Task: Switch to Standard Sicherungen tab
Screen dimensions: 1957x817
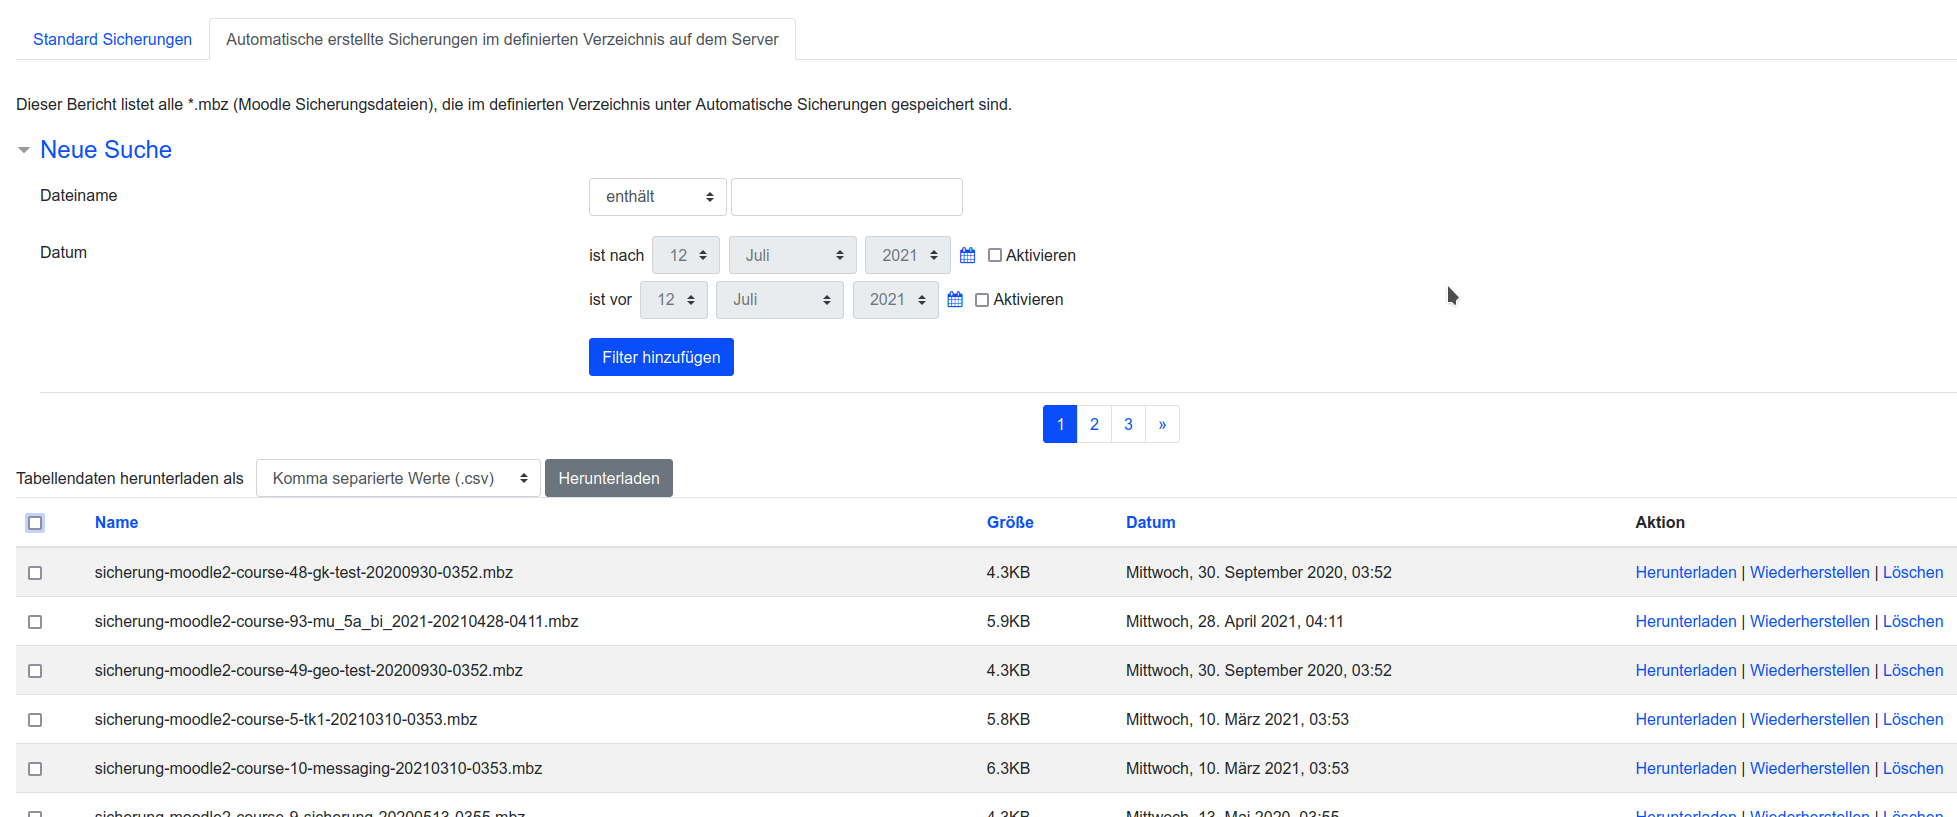Action: coord(112,40)
